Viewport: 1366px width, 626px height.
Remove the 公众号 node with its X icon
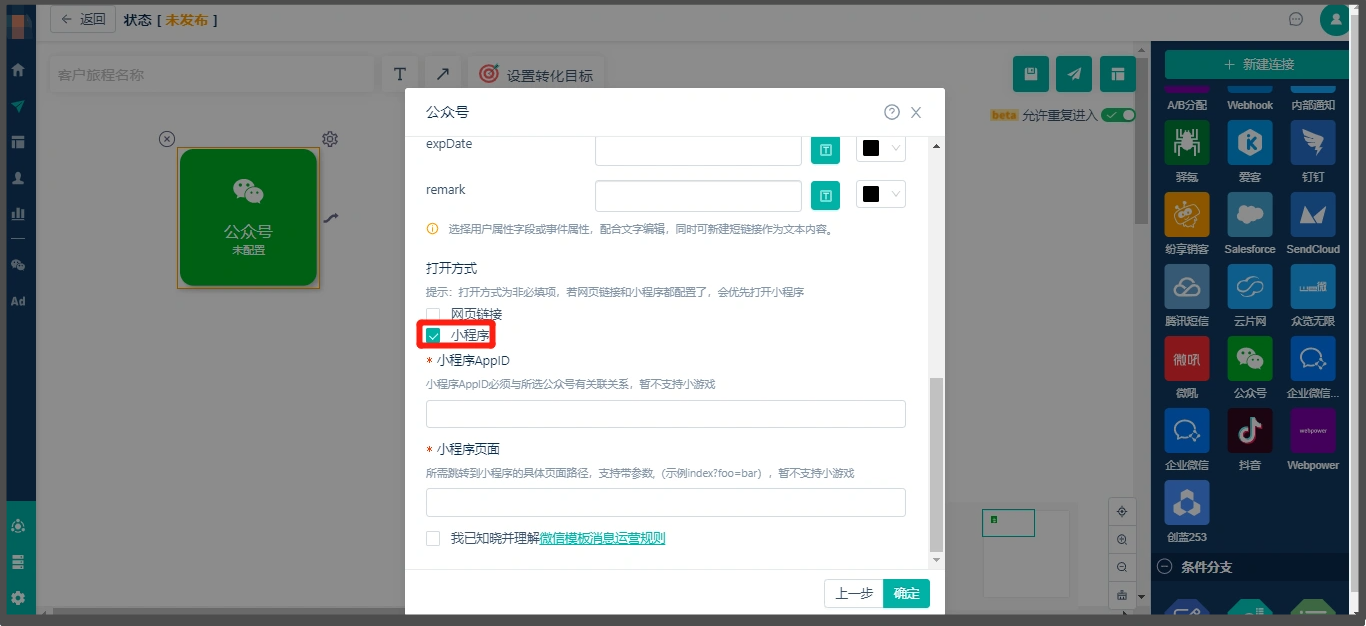pyautogui.click(x=167, y=139)
